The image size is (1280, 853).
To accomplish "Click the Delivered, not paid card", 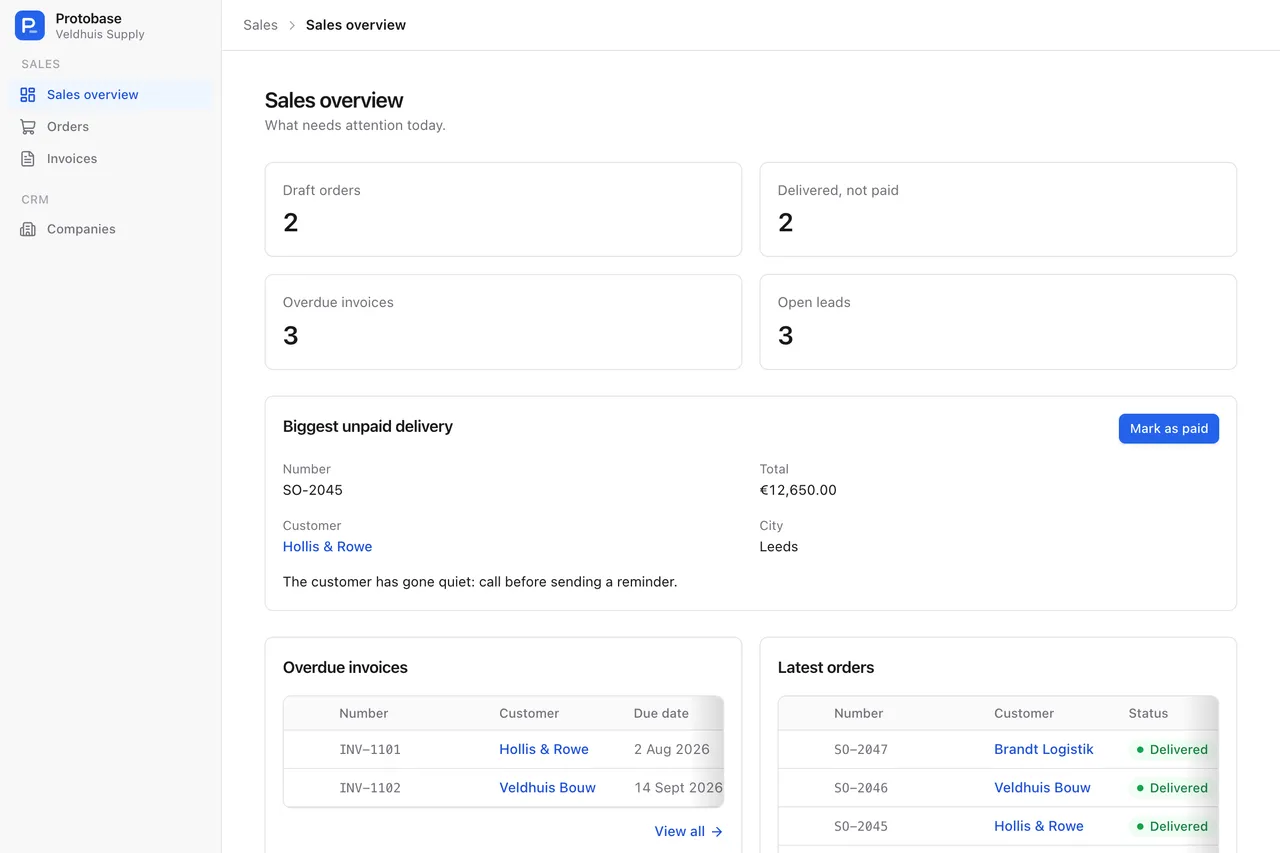I will click(x=998, y=209).
